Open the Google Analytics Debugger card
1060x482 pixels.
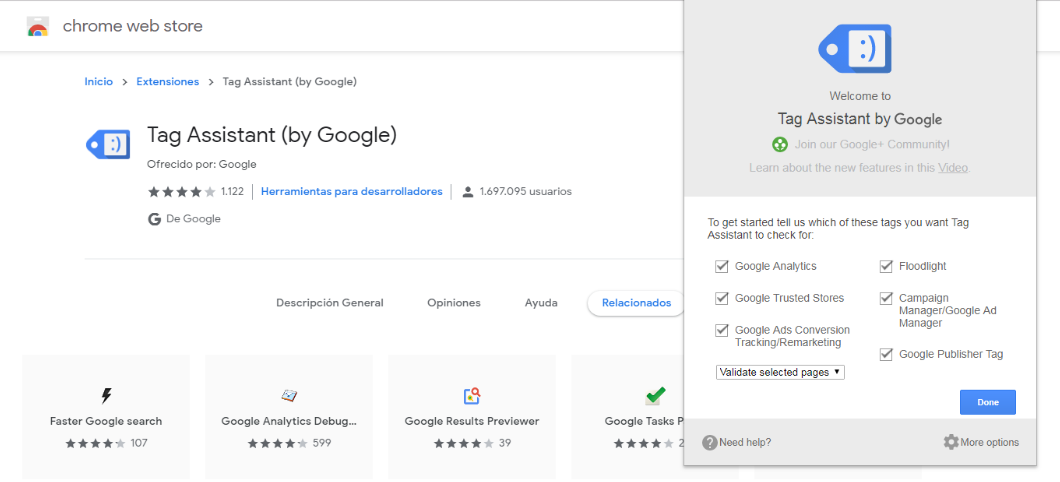289,417
